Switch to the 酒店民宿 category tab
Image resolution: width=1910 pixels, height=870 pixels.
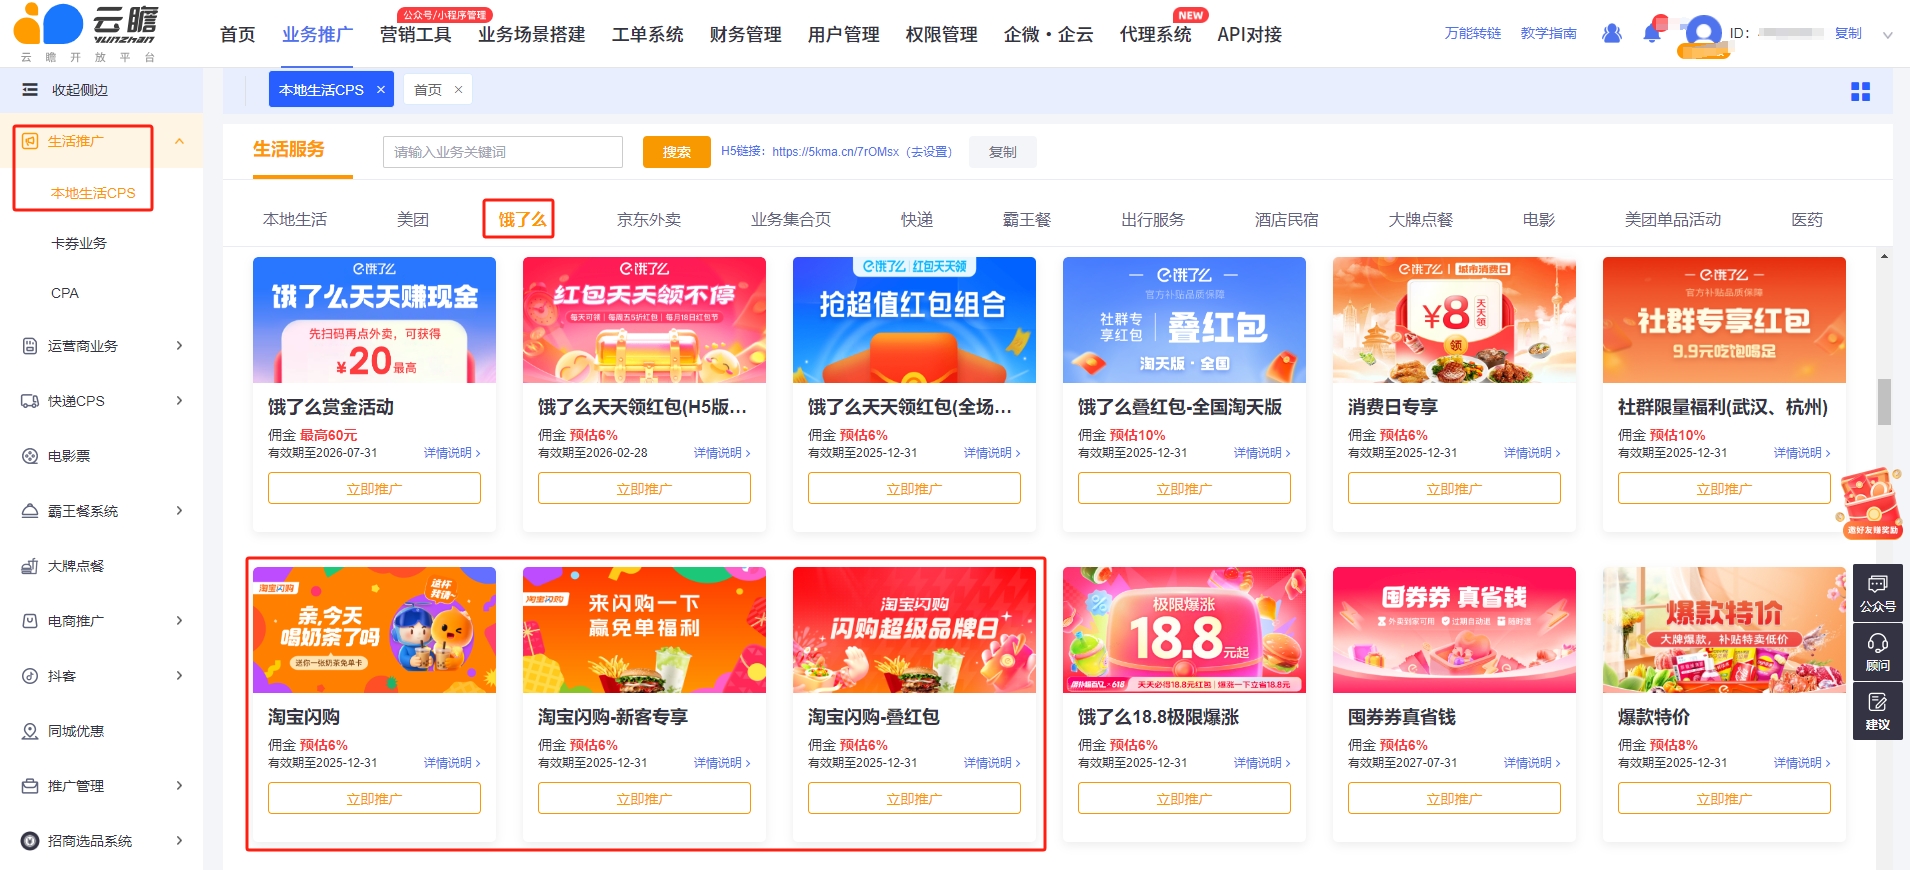coord(1287,219)
